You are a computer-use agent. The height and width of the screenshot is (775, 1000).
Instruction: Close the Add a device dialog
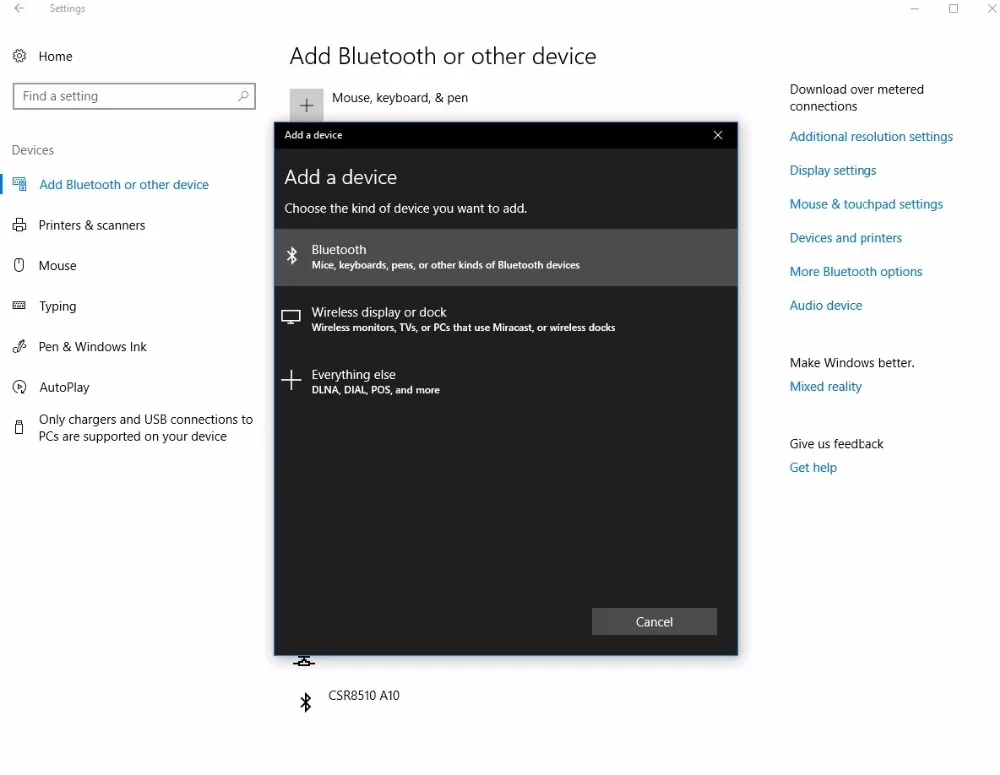point(718,135)
